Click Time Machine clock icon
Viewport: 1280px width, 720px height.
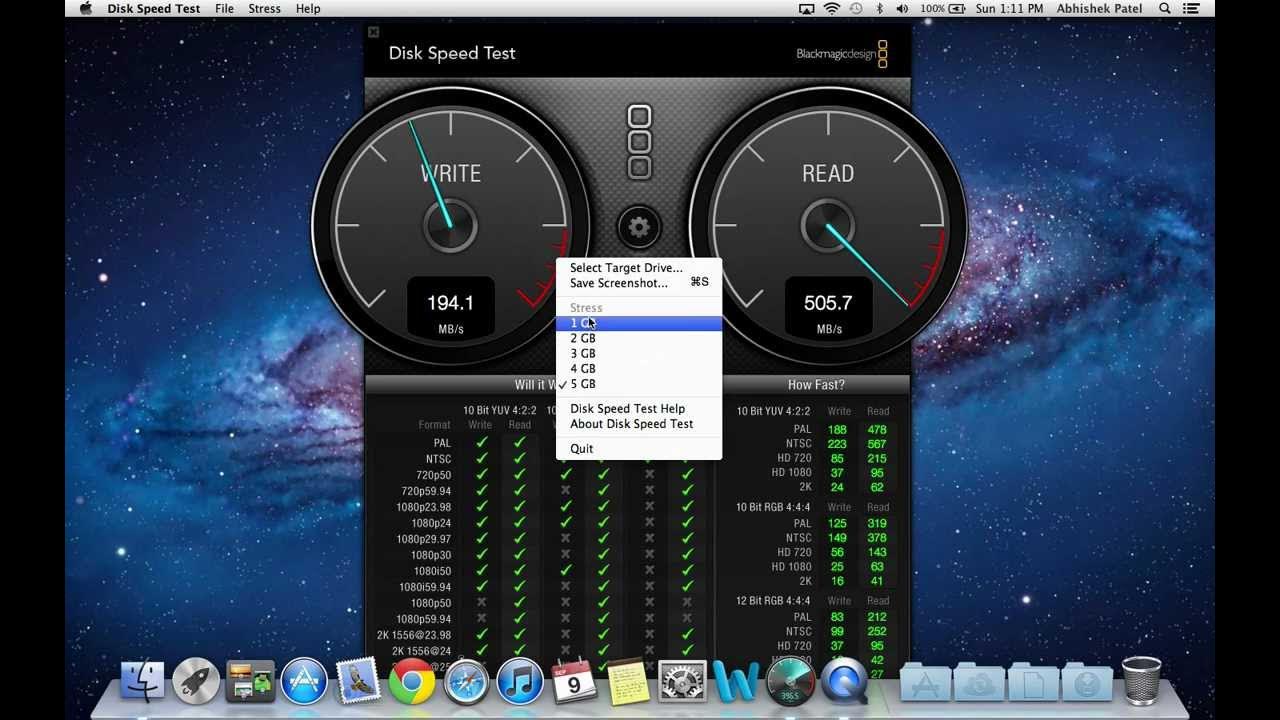coord(856,9)
